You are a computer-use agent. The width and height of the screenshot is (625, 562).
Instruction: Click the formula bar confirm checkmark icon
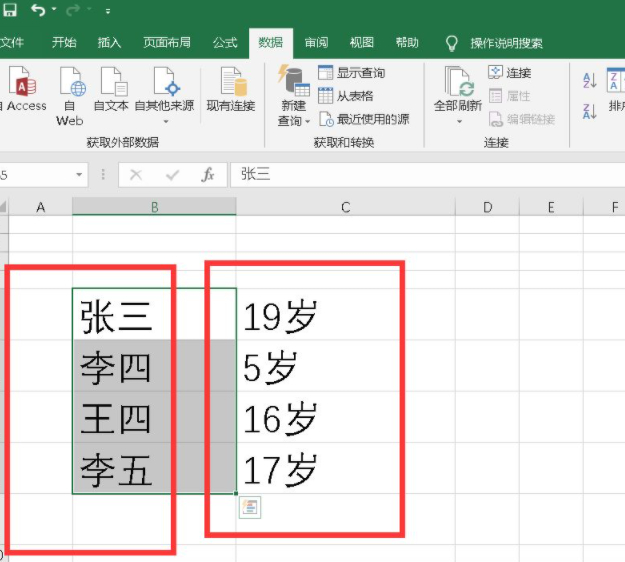click(x=172, y=175)
